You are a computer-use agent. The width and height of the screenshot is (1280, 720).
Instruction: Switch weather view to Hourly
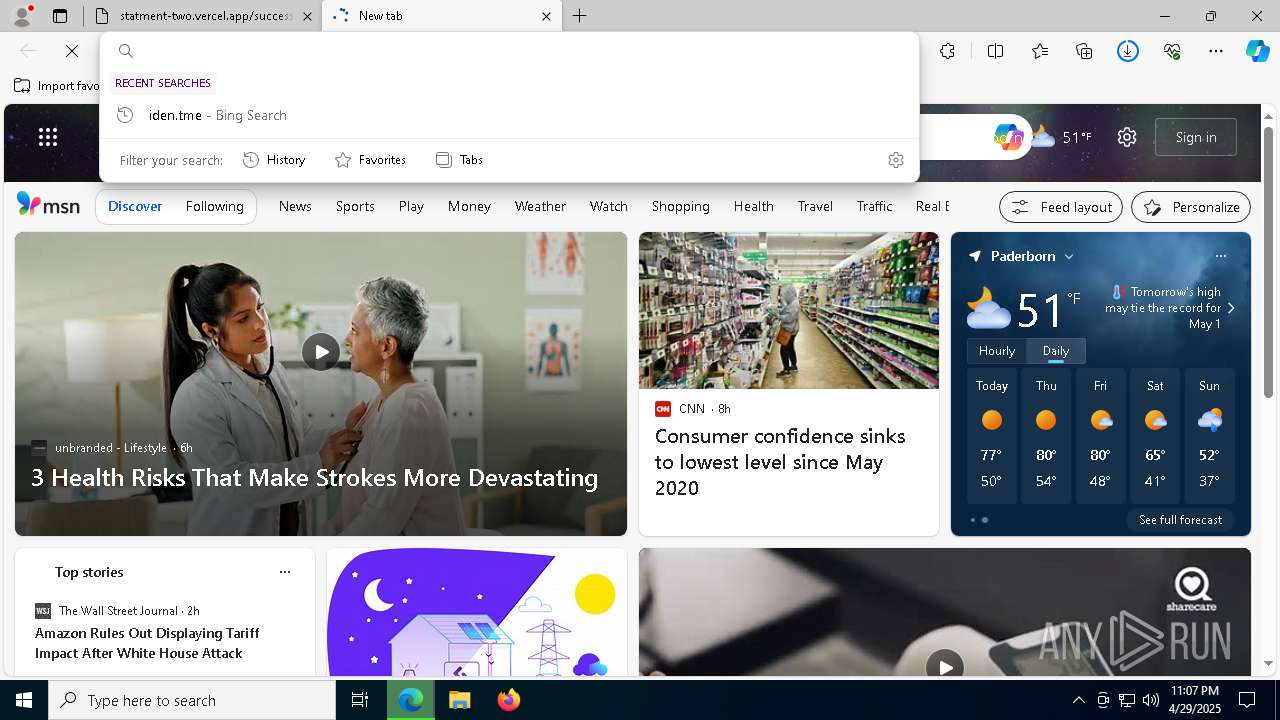point(997,351)
